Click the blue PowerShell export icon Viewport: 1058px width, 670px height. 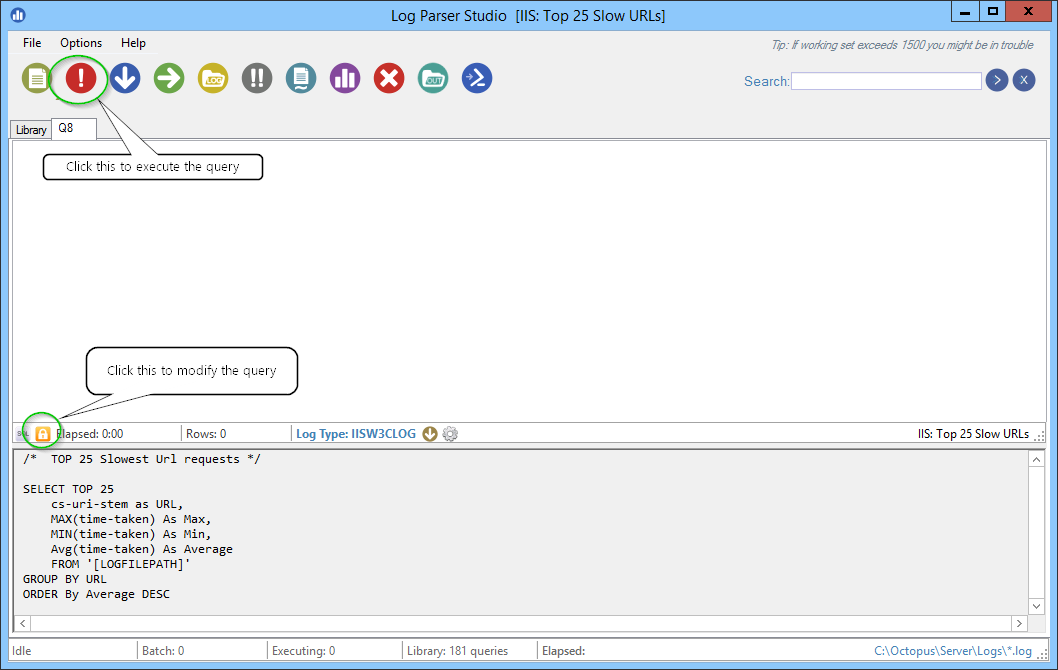click(477, 79)
